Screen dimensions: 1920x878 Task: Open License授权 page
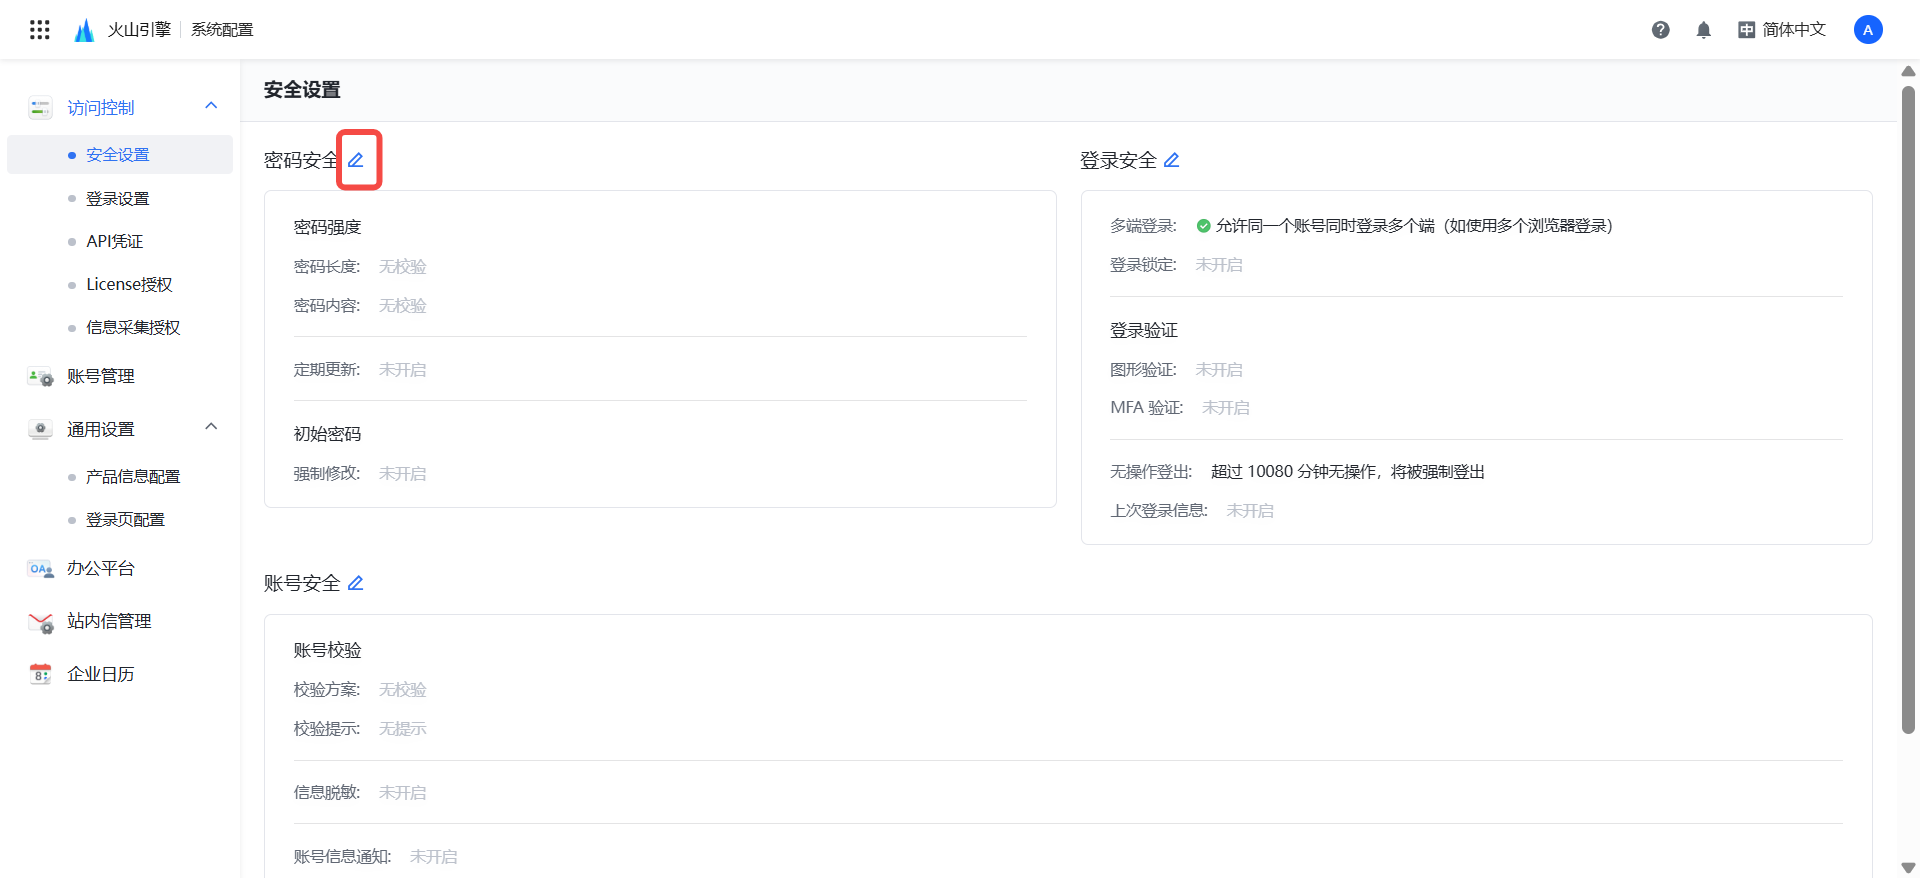[129, 284]
